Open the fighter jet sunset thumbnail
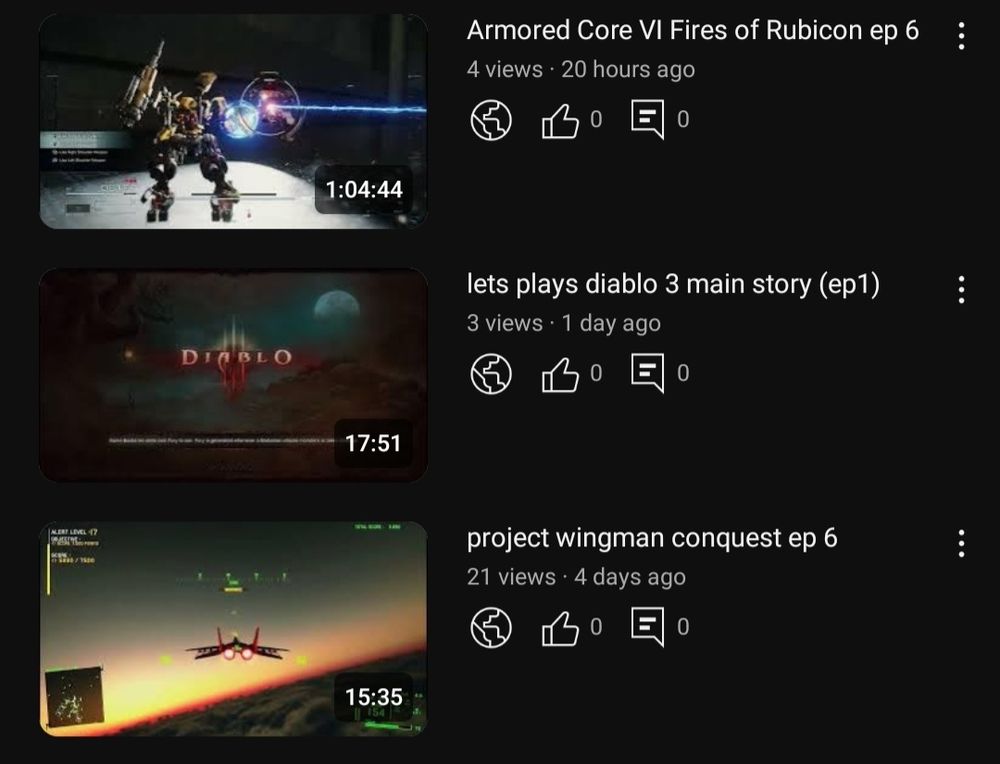 click(233, 629)
